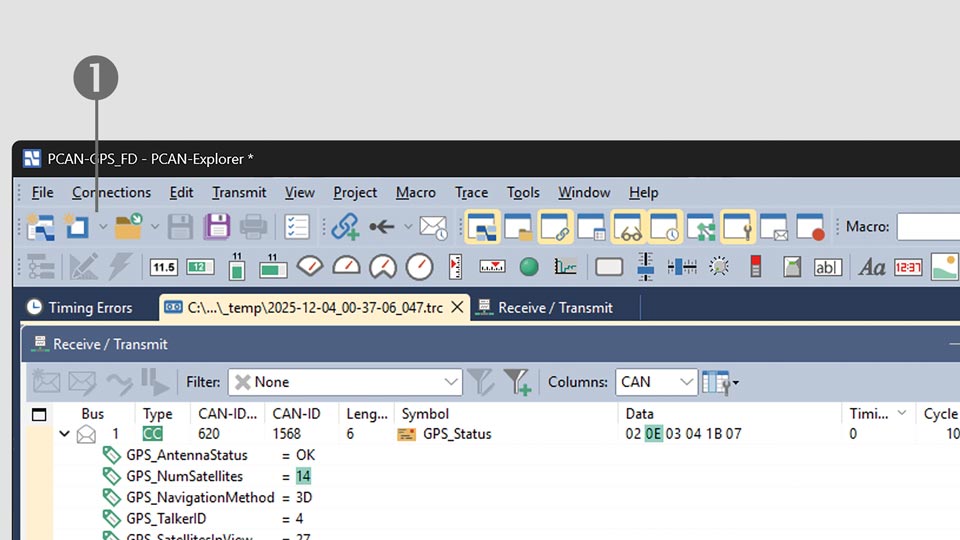The height and width of the screenshot is (540, 960).
Task: Open the Transmit menu
Action: point(239,193)
